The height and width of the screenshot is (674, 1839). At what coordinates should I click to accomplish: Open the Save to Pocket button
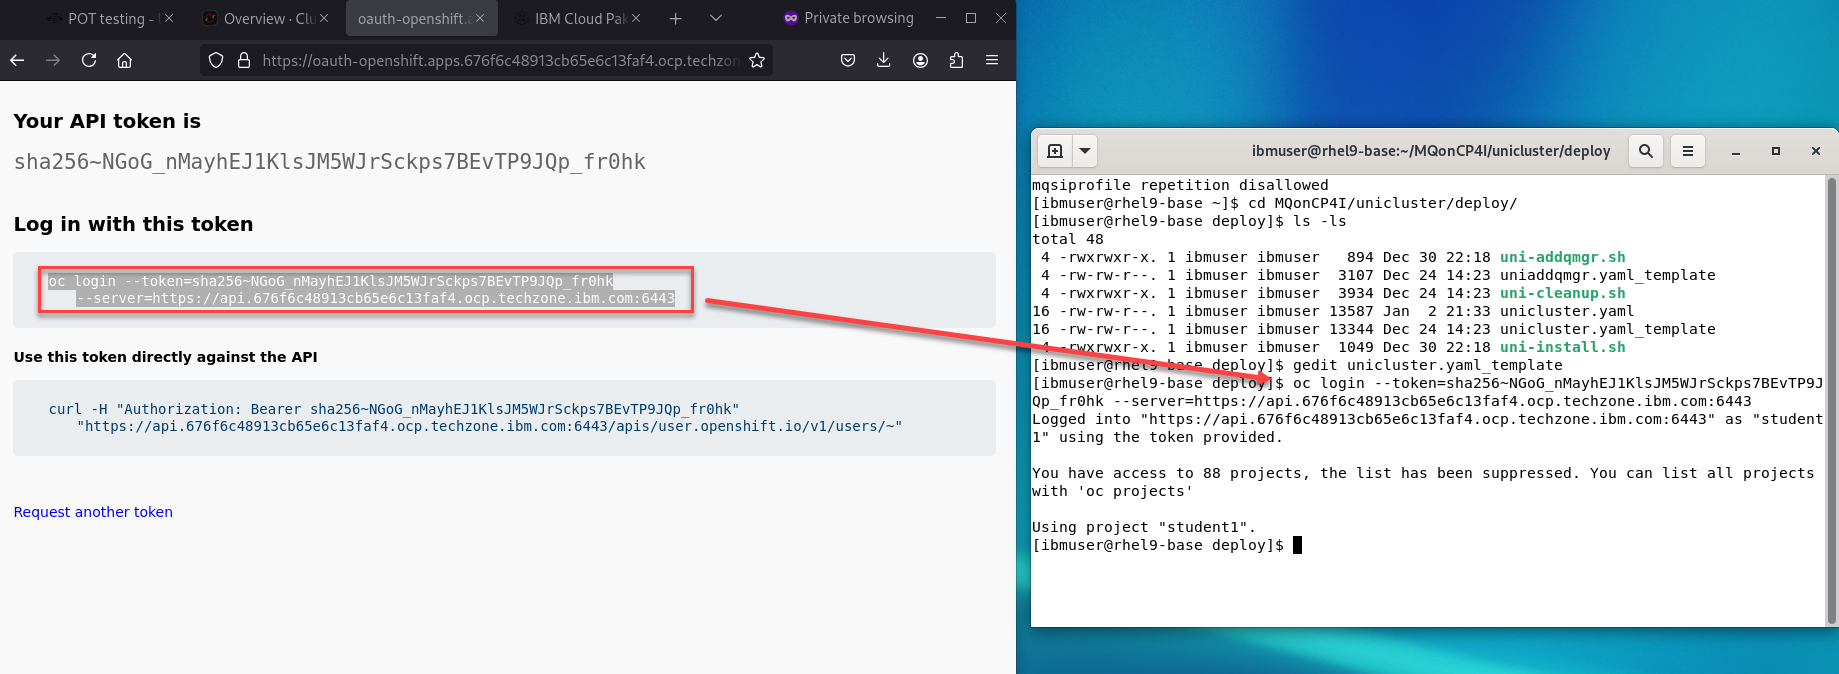click(x=848, y=60)
